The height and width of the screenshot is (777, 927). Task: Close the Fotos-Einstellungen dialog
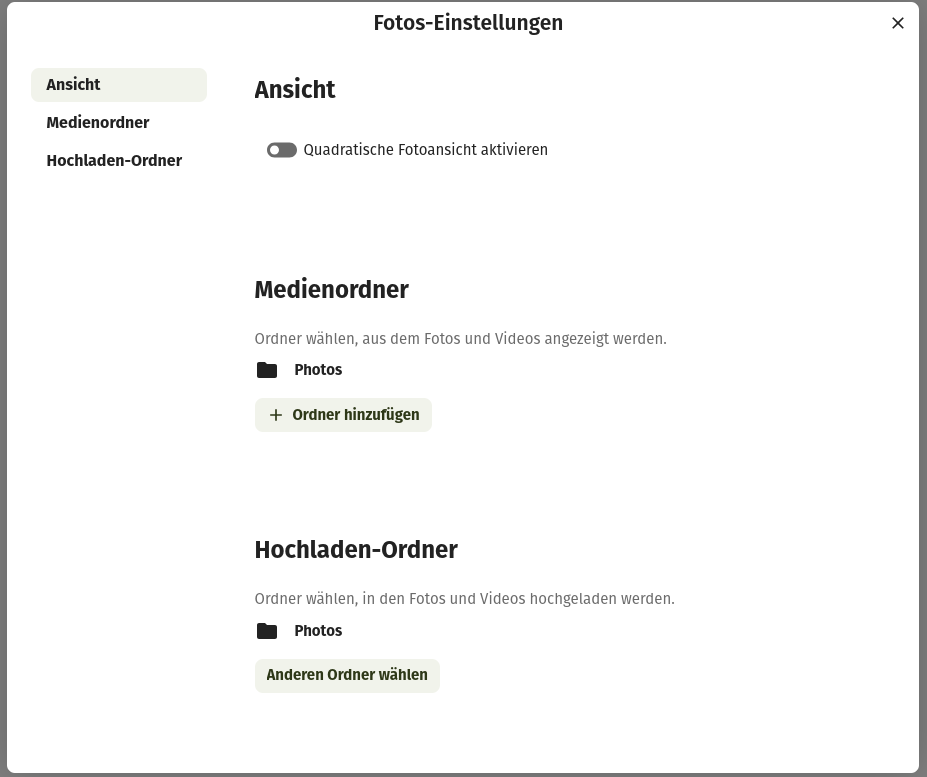click(897, 23)
